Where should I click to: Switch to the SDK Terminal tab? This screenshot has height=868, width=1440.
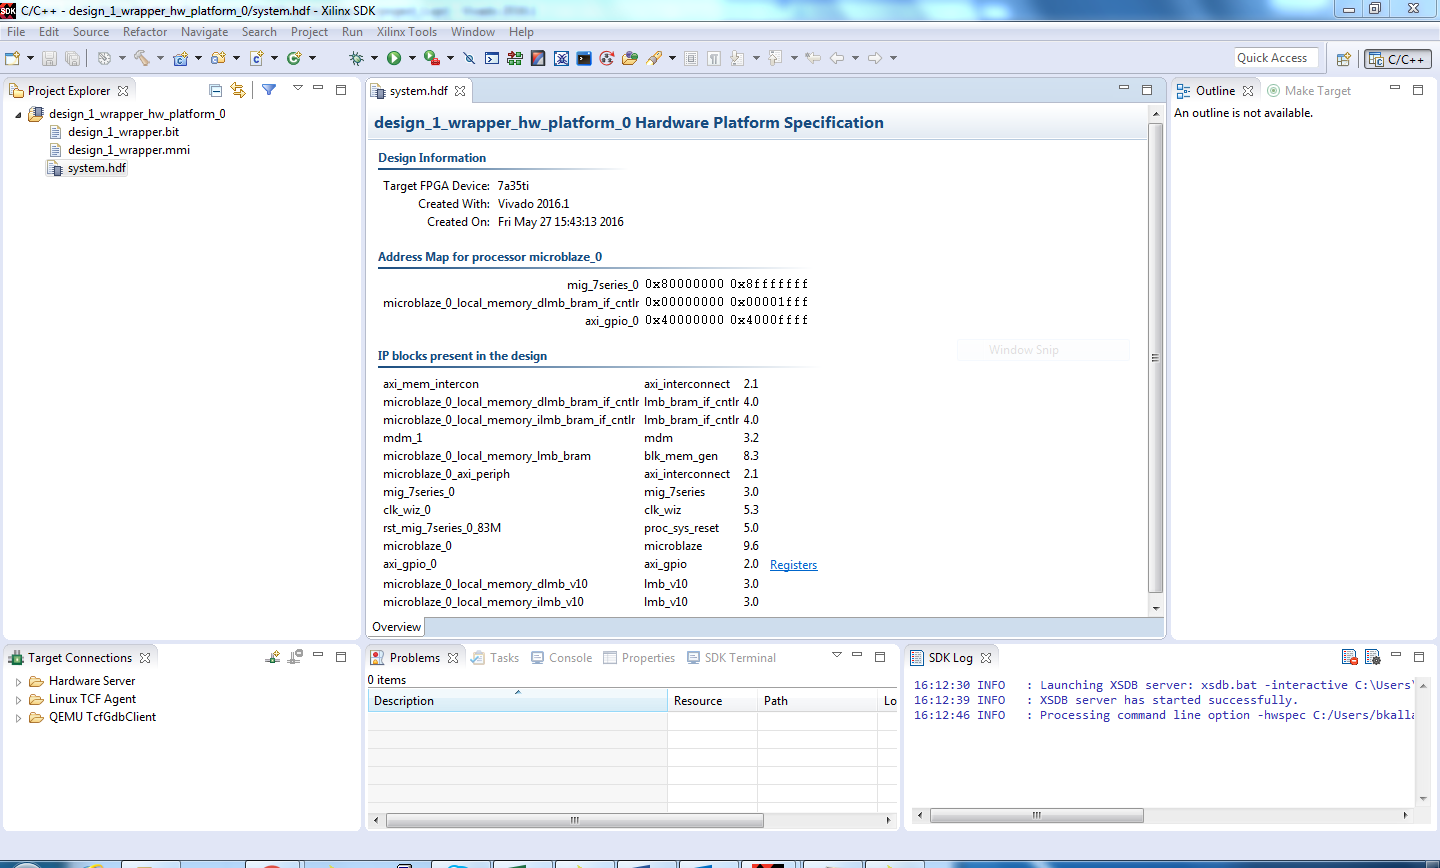click(730, 658)
